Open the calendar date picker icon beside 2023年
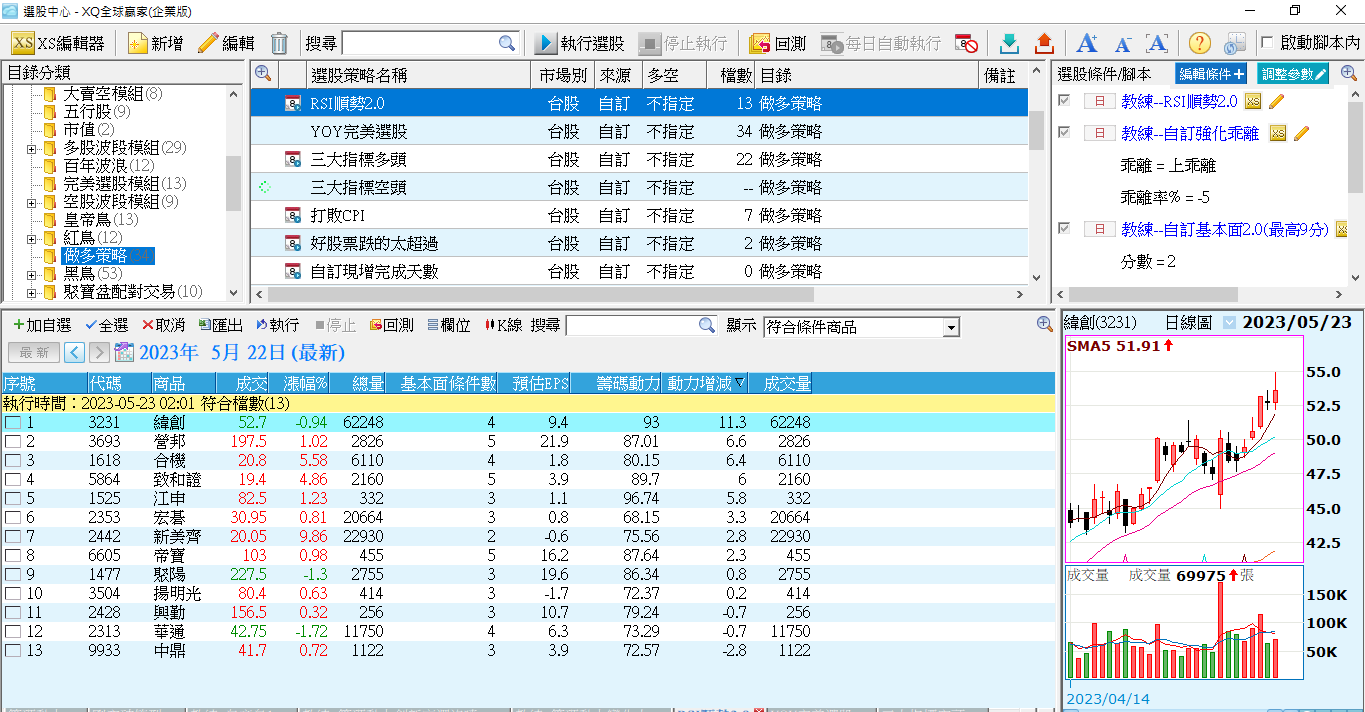Screen dimensions: 1365x712 pyautogui.click(x=125, y=351)
